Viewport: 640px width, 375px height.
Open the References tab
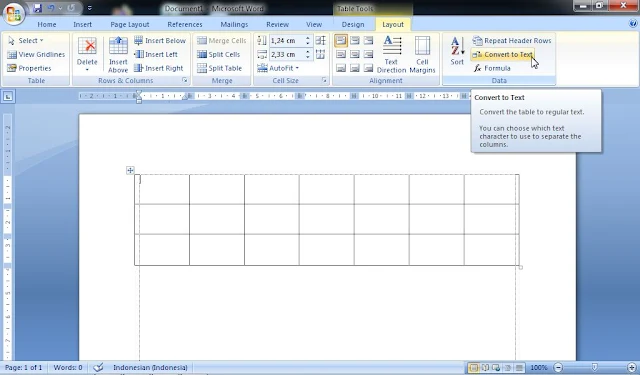(x=185, y=24)
